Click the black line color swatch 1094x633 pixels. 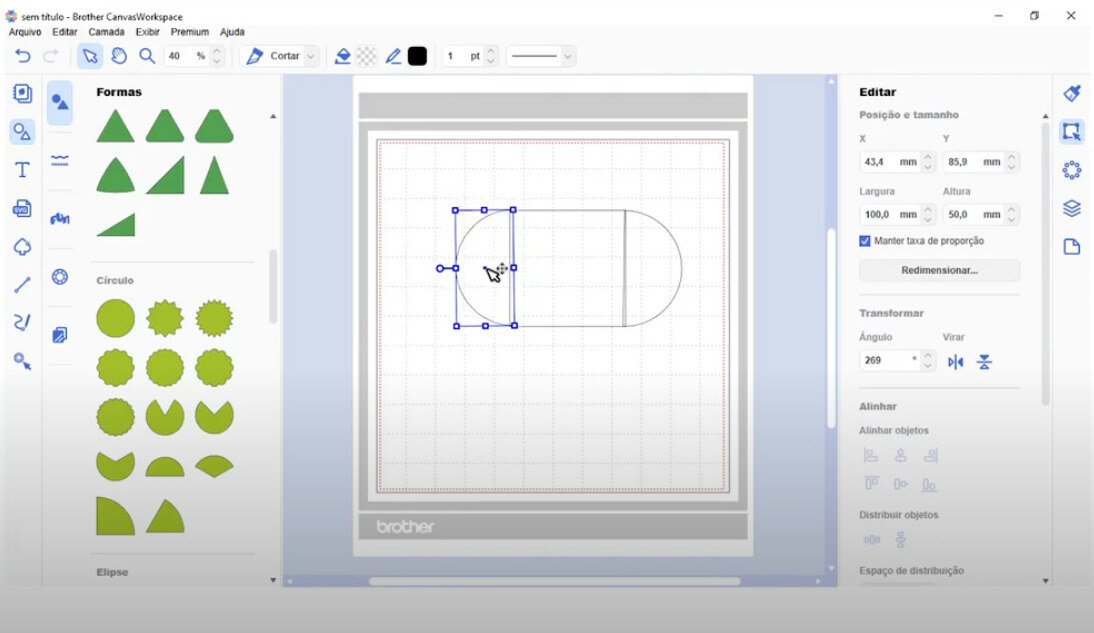point(417,56)
